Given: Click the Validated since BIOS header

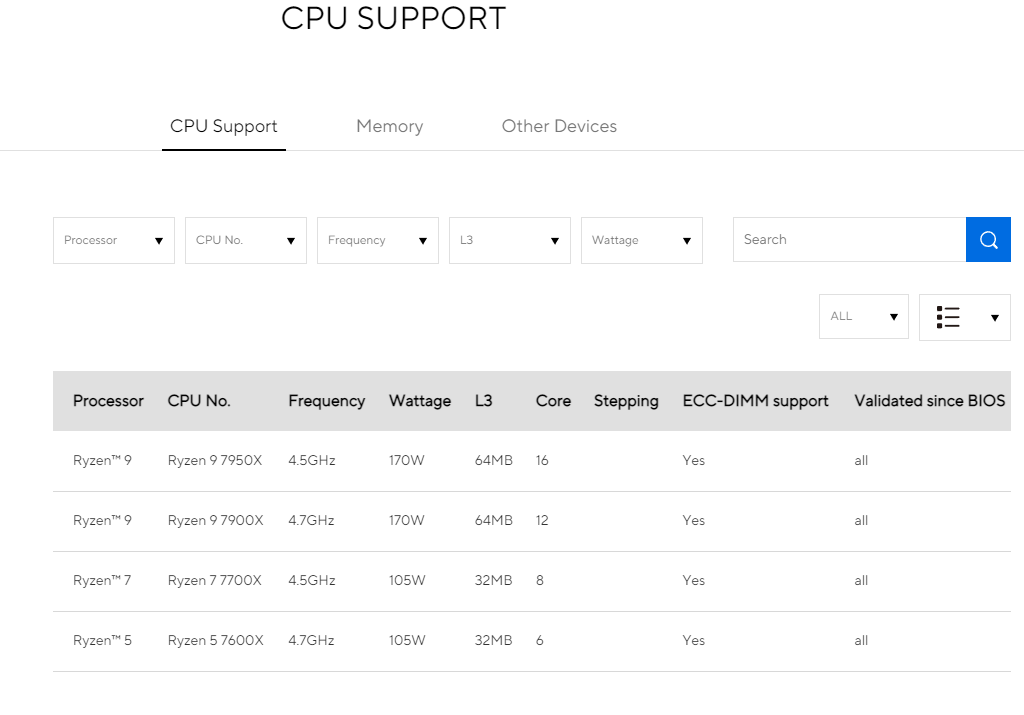Looking at the screenshot, I should [929, 401].
